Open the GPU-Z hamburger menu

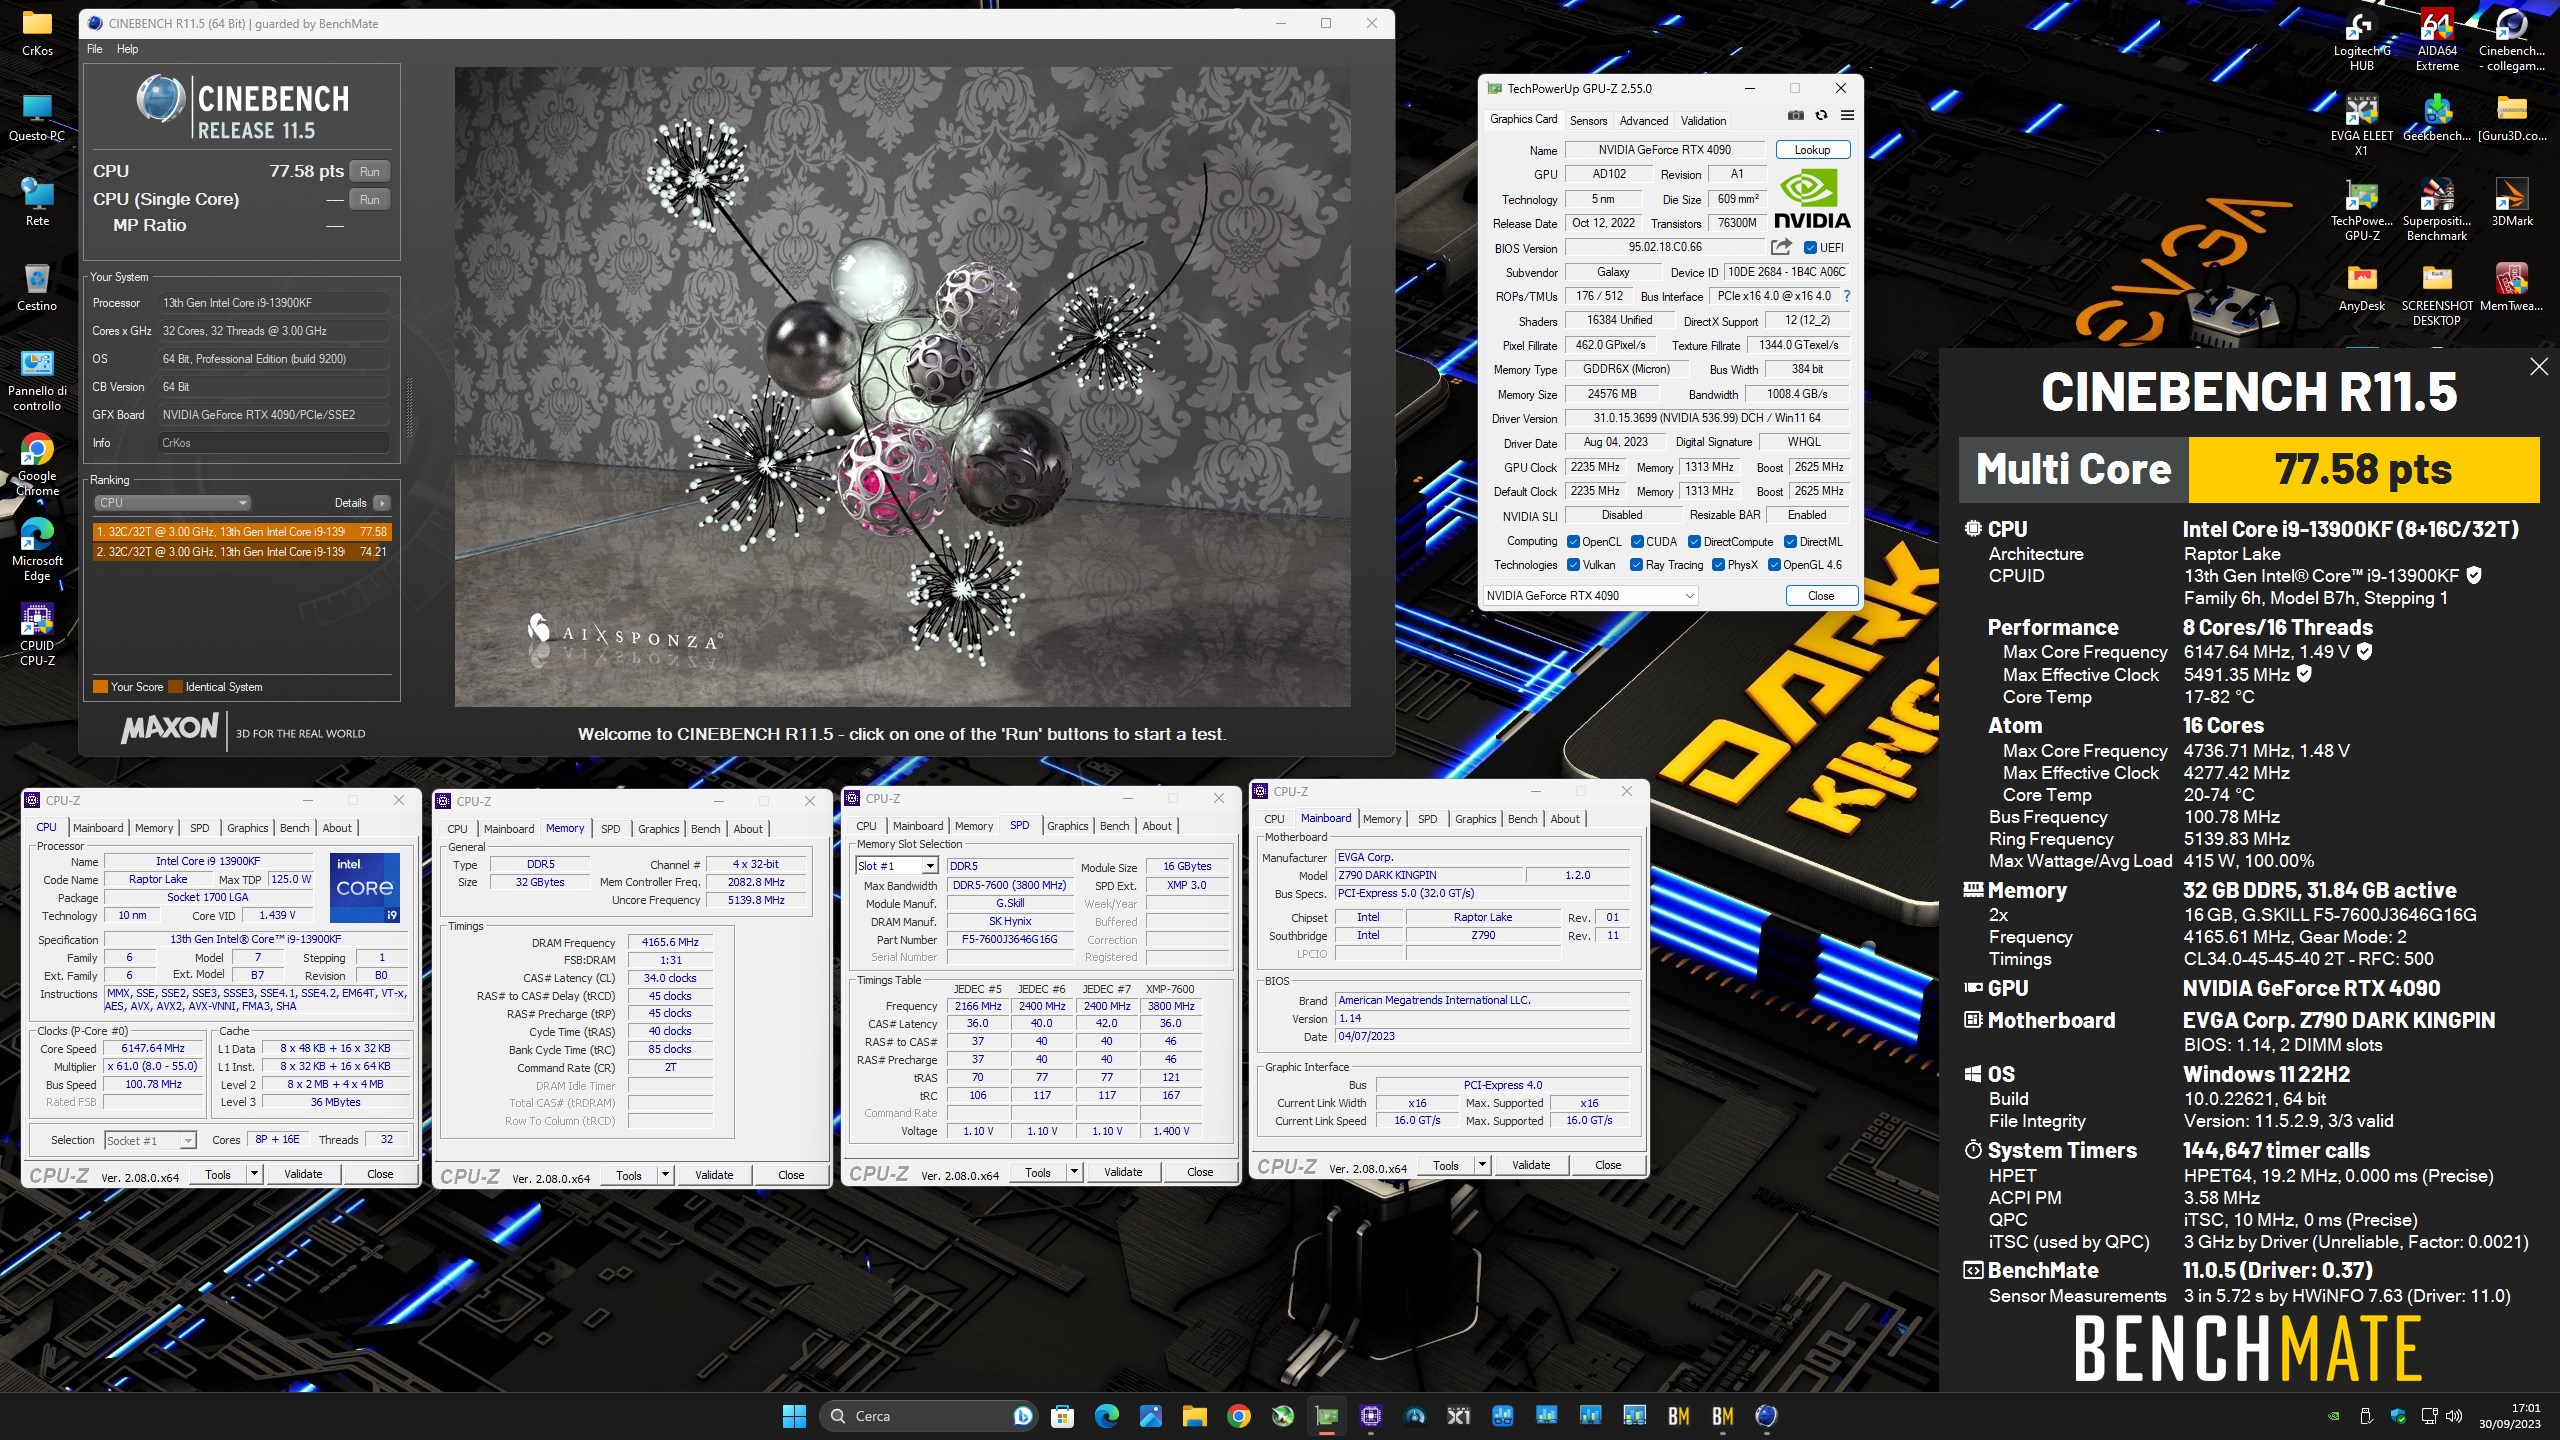[x=1847, y=116]
